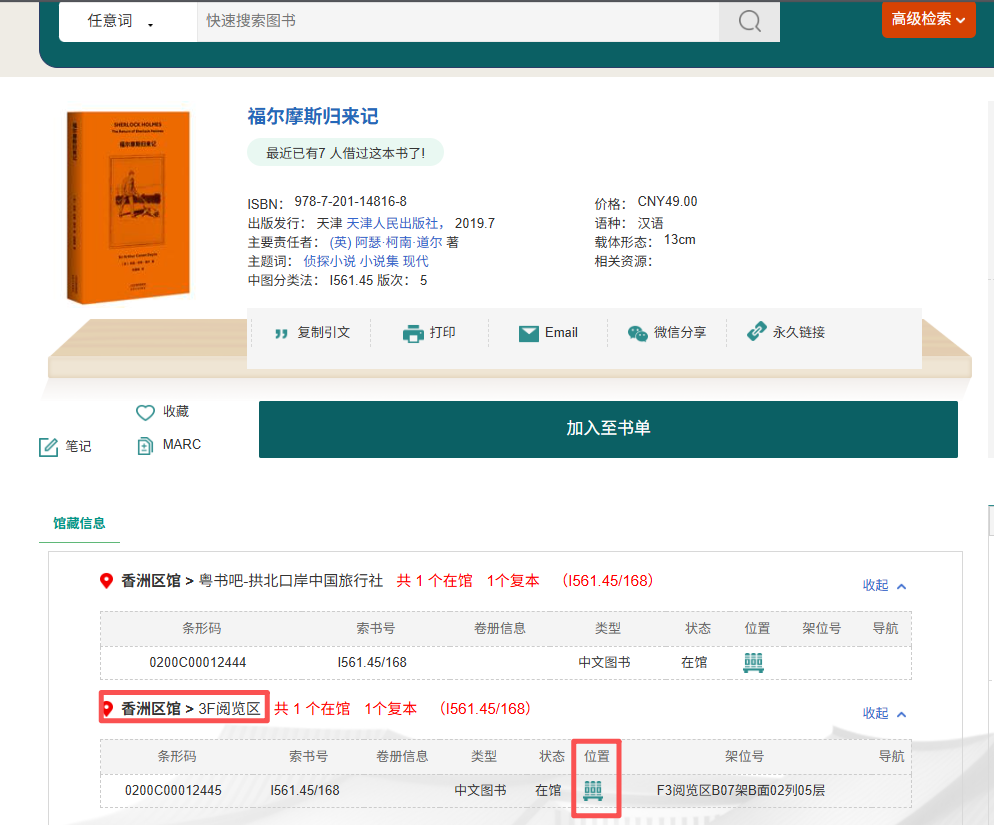Click the 加入至书单 button

(608, 429)
